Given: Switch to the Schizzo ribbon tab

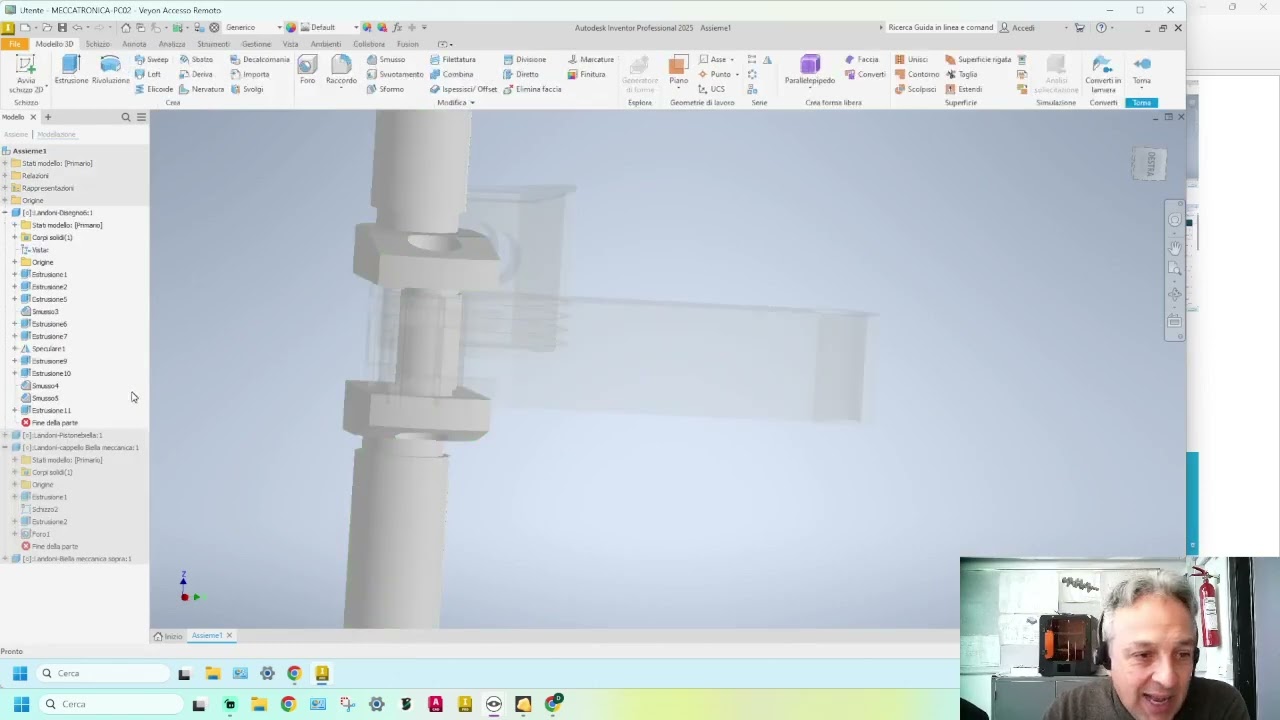Looking at the screenshot, I should 97,44.
